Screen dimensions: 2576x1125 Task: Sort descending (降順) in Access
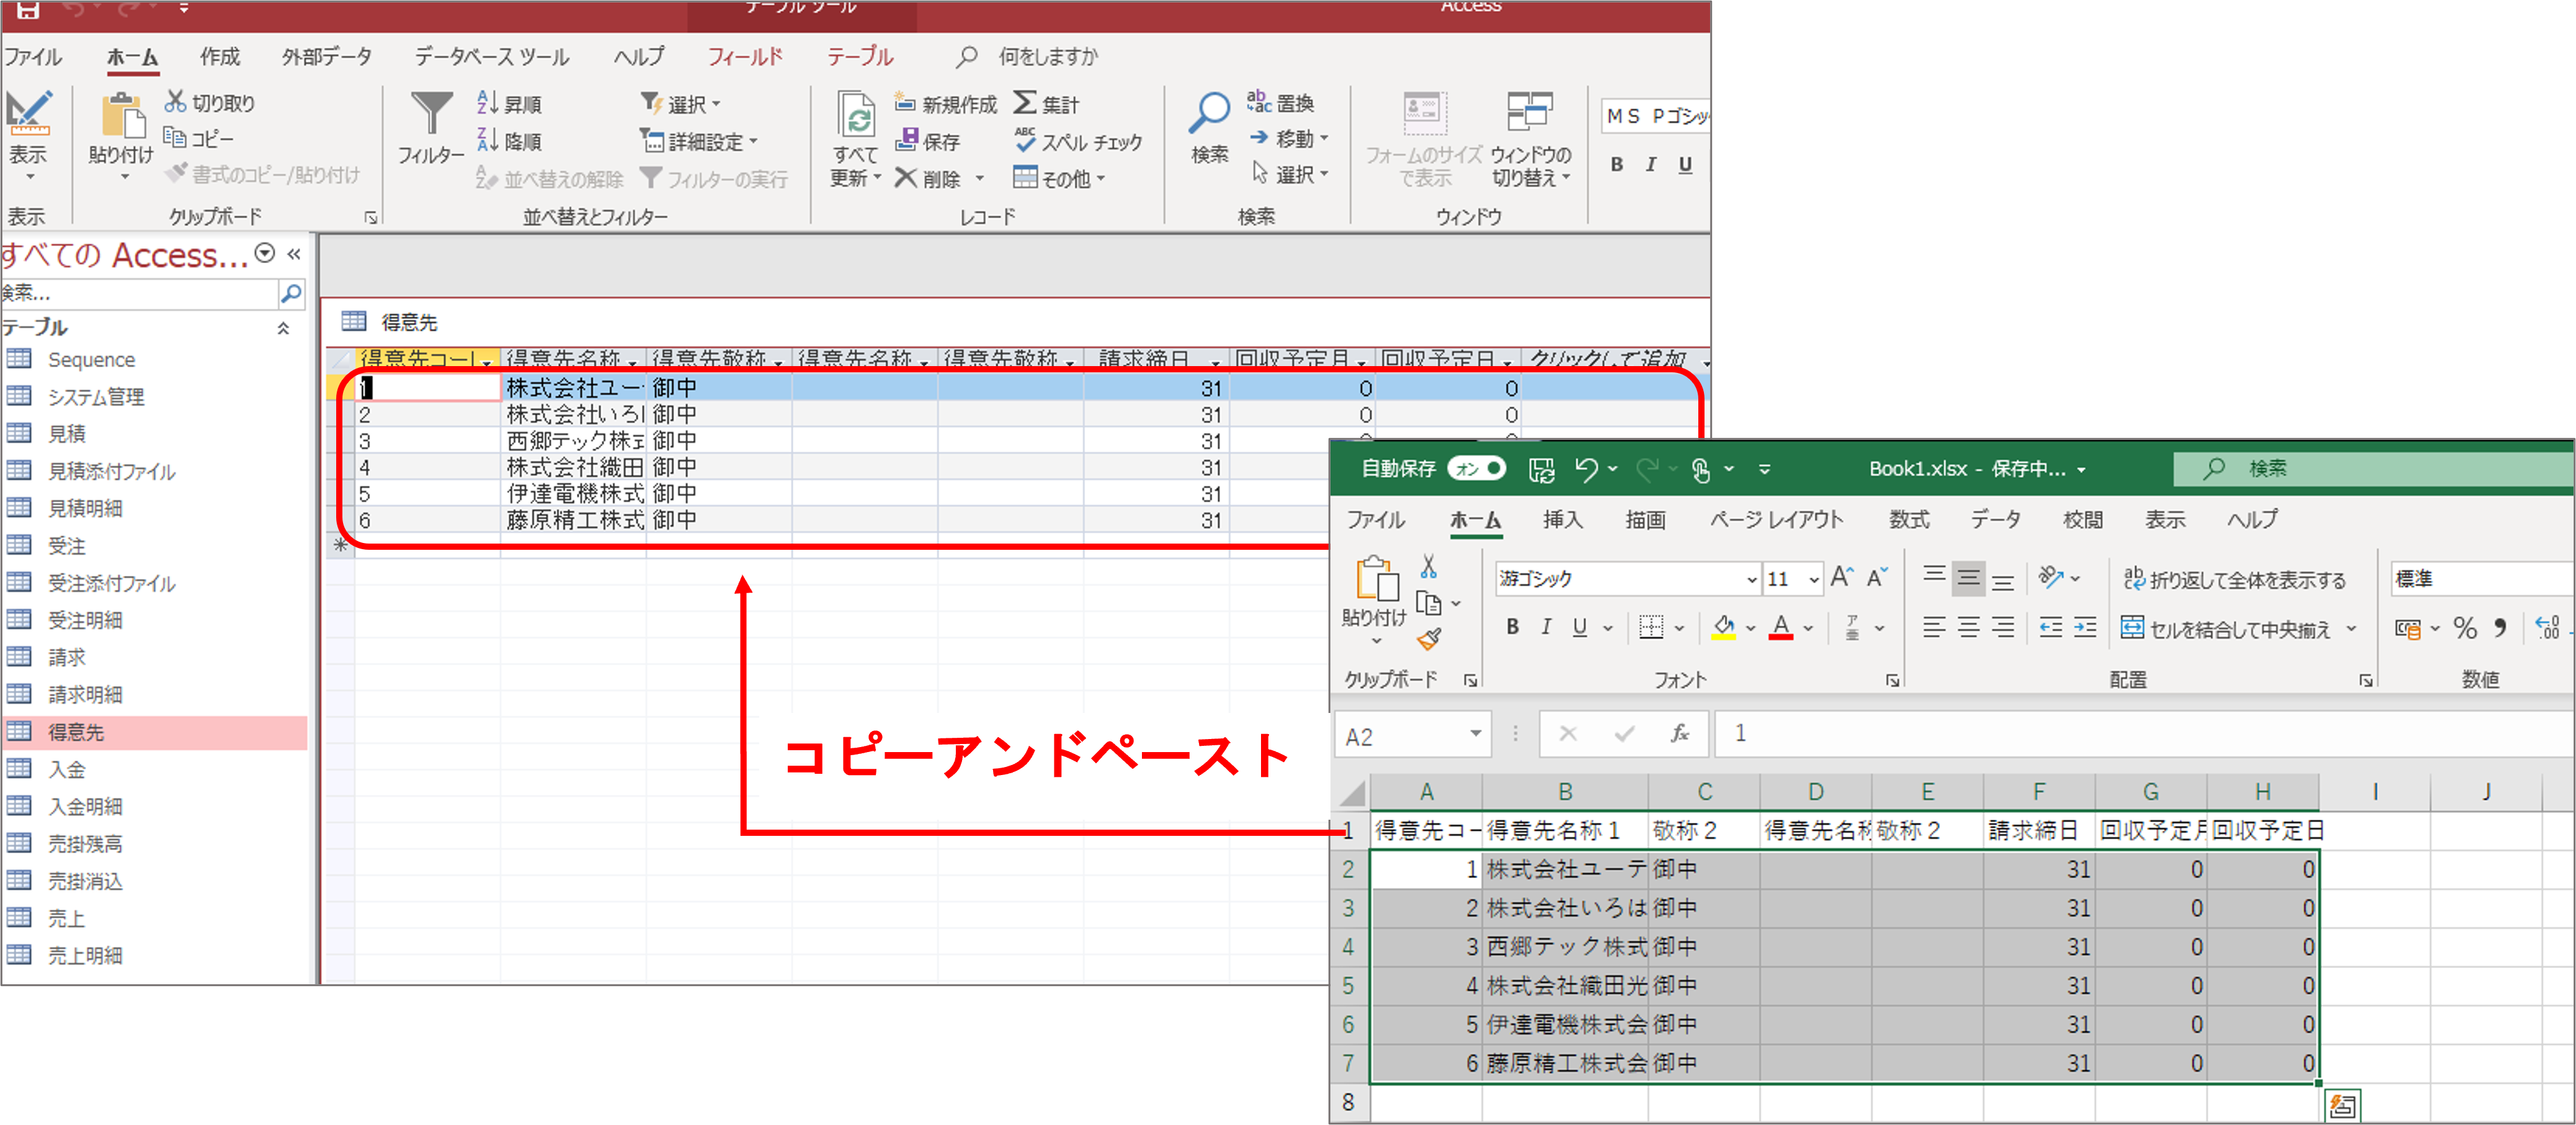509,141
